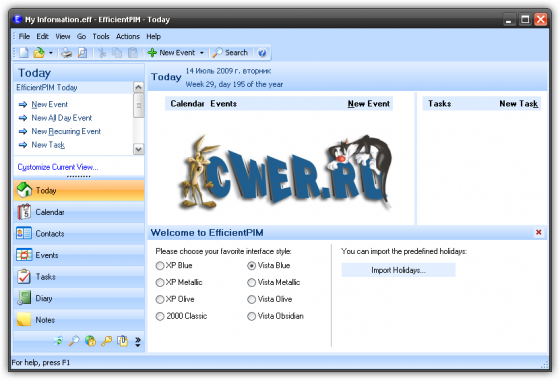Expand navigation pane configure chevron
Image resolution: width=560 pixels, height=380 pixels.
tap(138, 342)
